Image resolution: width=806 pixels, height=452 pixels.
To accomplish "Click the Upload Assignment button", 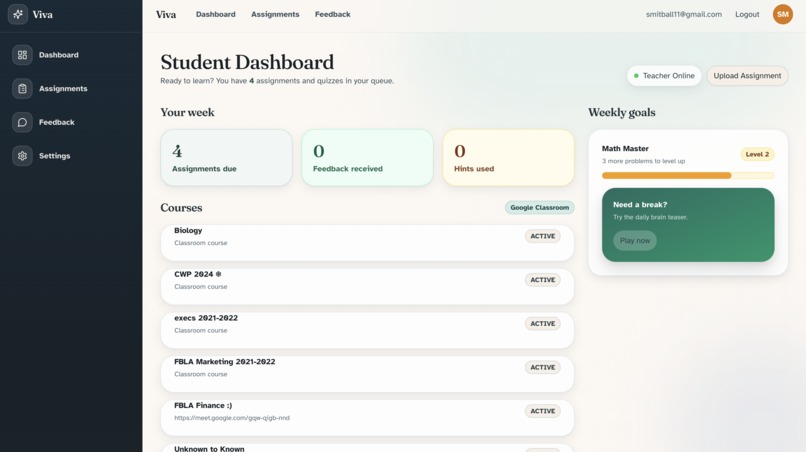I will [747, 76].
